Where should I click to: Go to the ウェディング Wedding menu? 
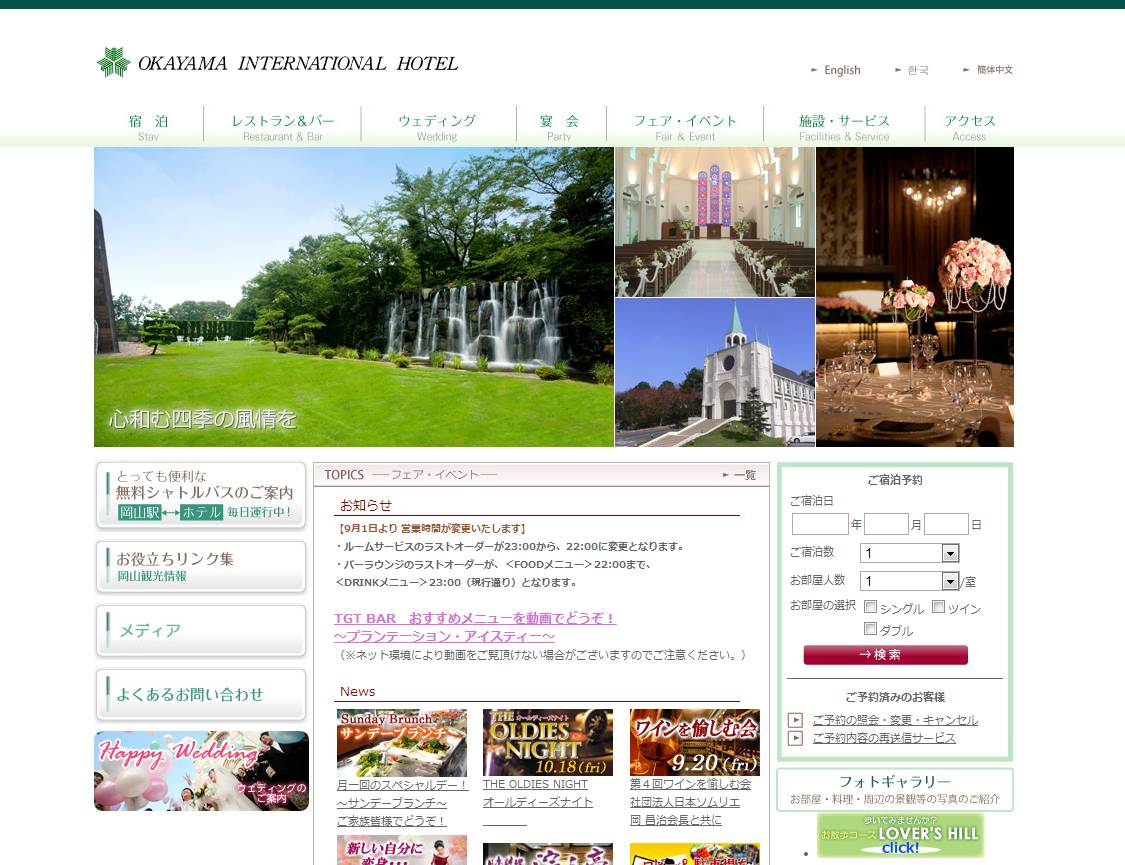437,126
